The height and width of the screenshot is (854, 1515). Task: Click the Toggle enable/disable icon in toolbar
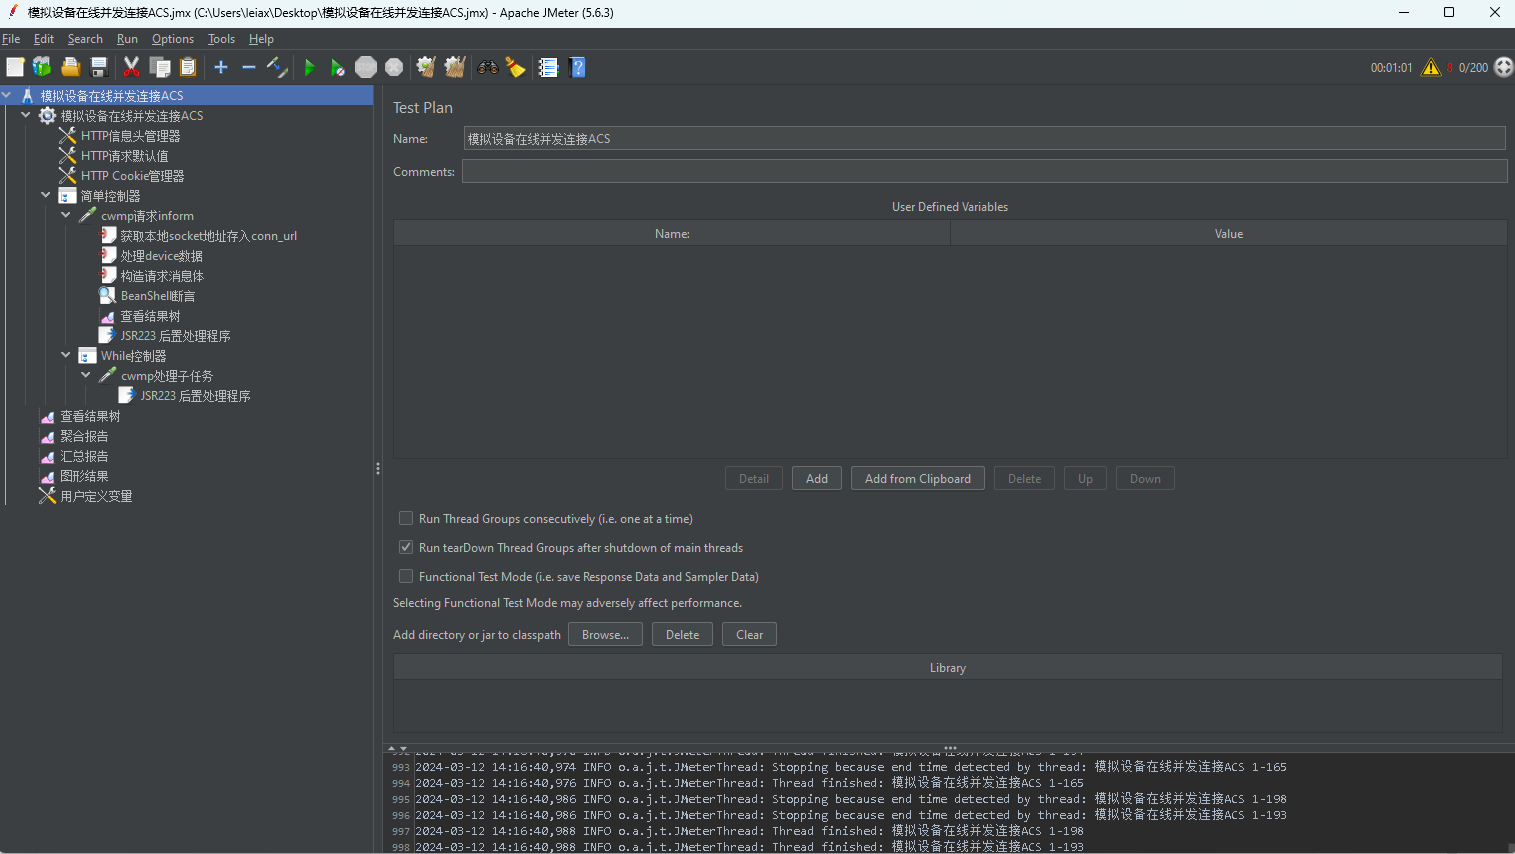pos(277,67)
